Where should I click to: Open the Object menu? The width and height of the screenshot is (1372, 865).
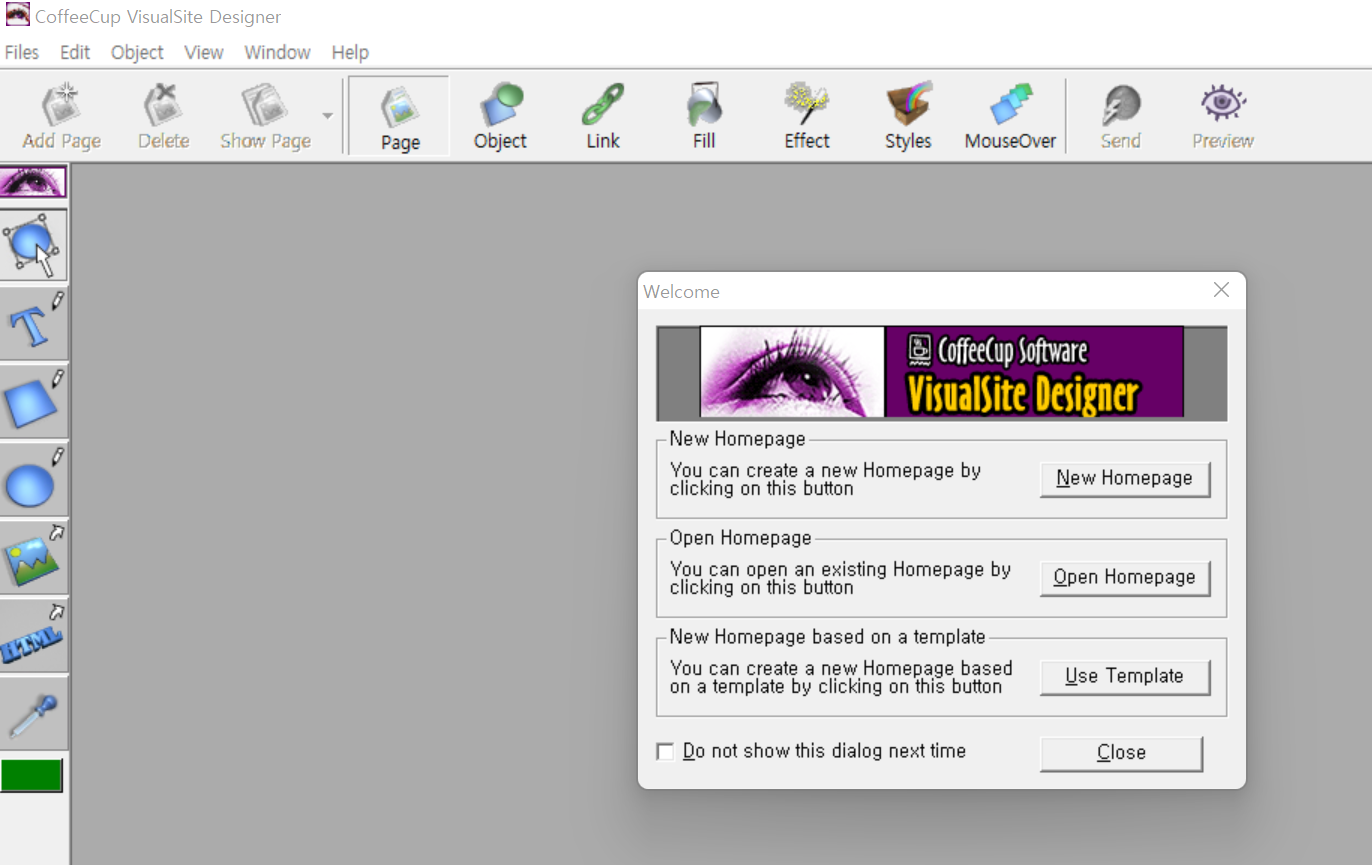click(137, 52)
